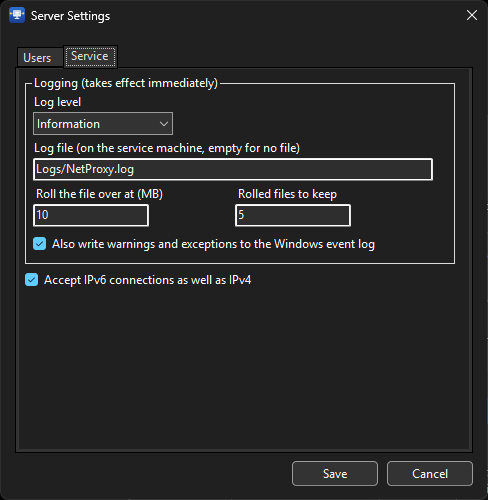Click the Server Settings app icon
This screenshot has width=488, height=500.
(17, 15)
